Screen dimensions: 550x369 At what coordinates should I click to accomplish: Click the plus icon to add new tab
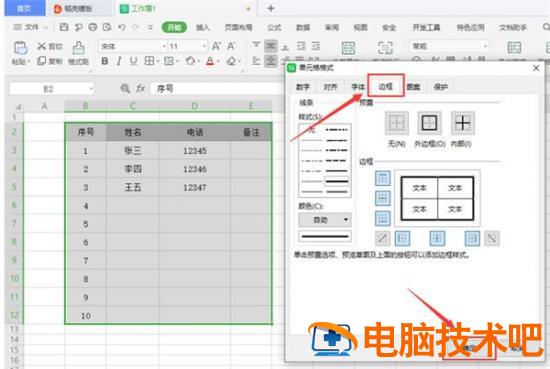(x=270, y=8)
